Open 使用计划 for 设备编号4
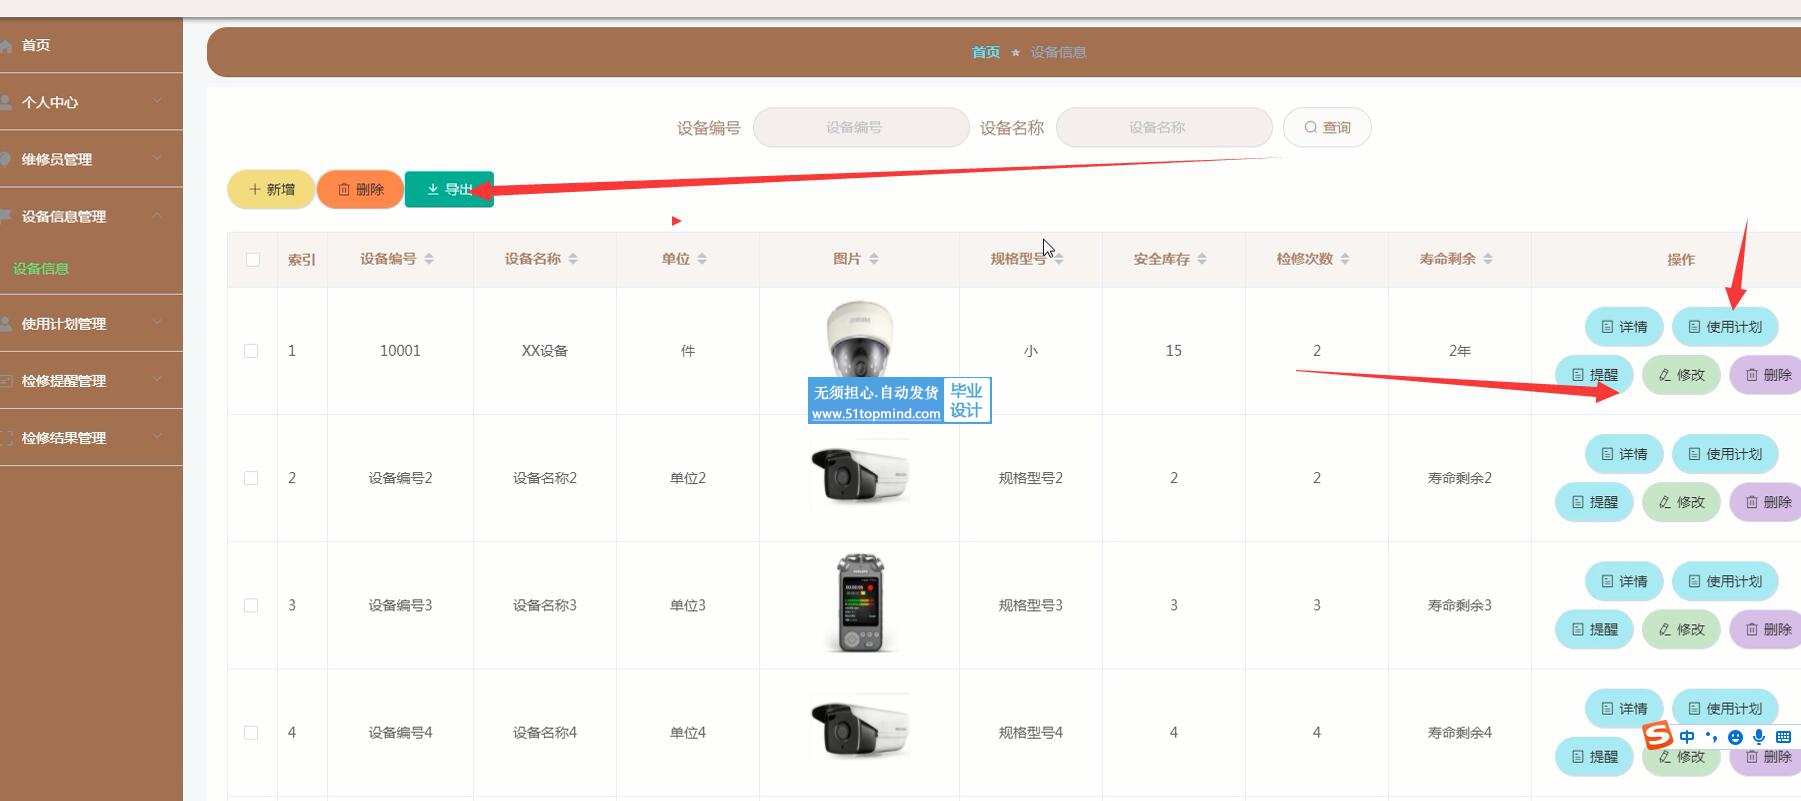 click(1725, 708)
